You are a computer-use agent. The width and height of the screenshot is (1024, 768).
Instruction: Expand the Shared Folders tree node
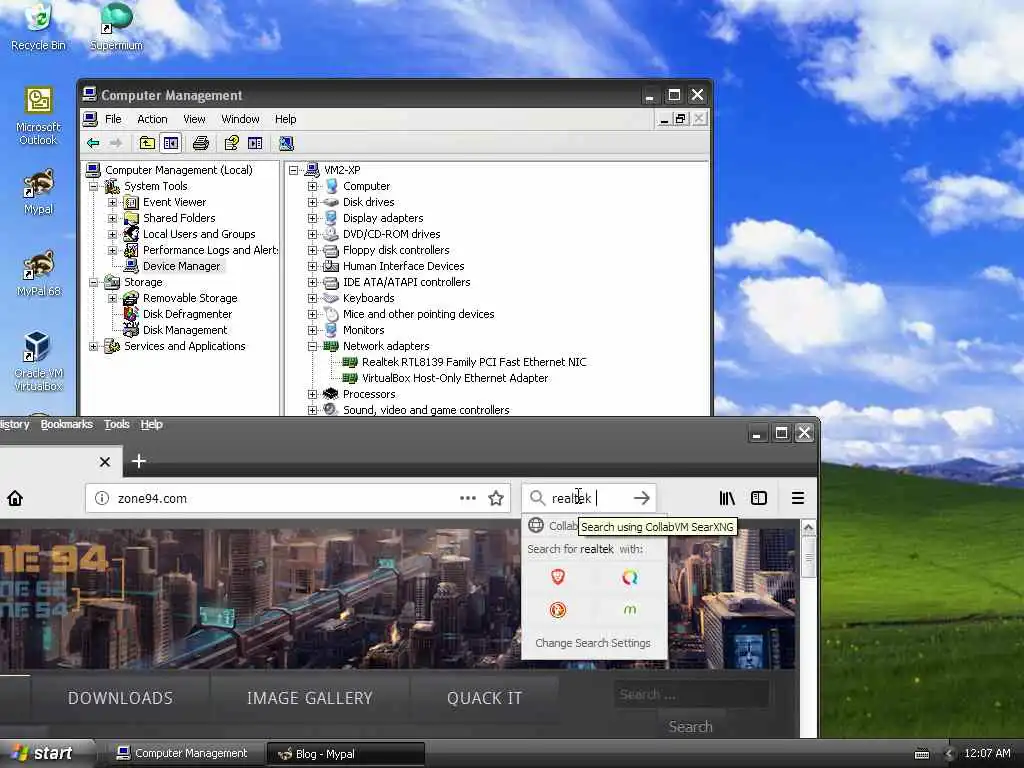click(x=112, y=218)
